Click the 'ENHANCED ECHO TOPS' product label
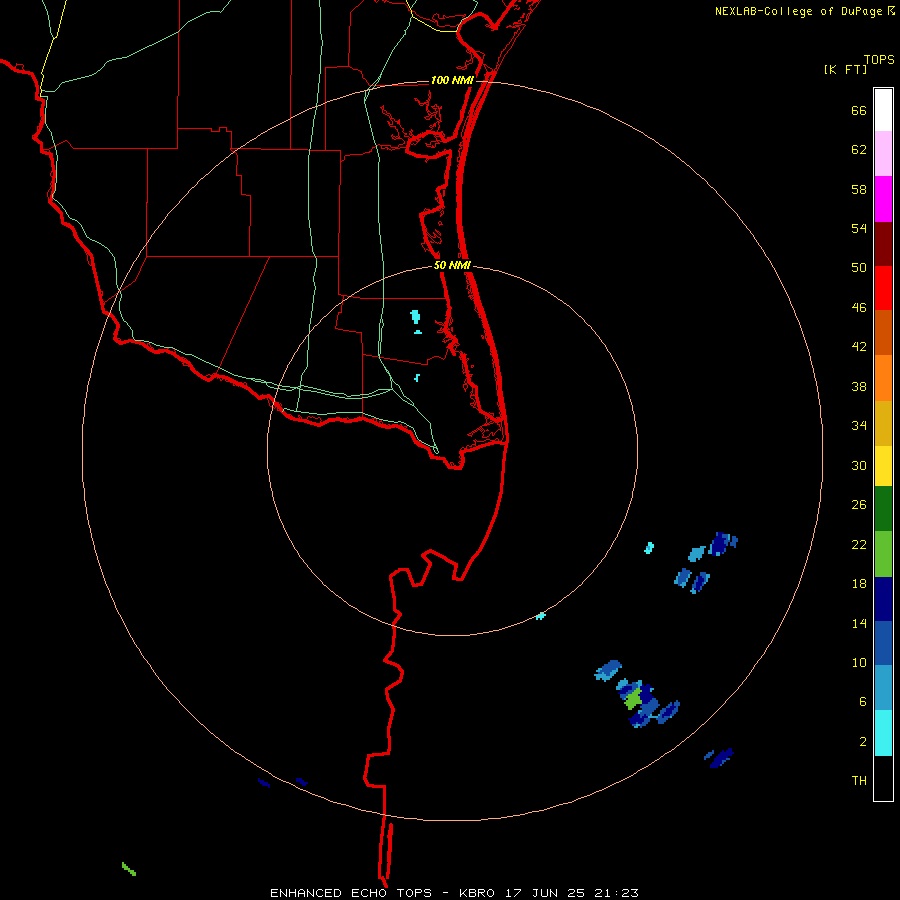The image size is (900, 900). pyautogui.click(x=351, y=893)
